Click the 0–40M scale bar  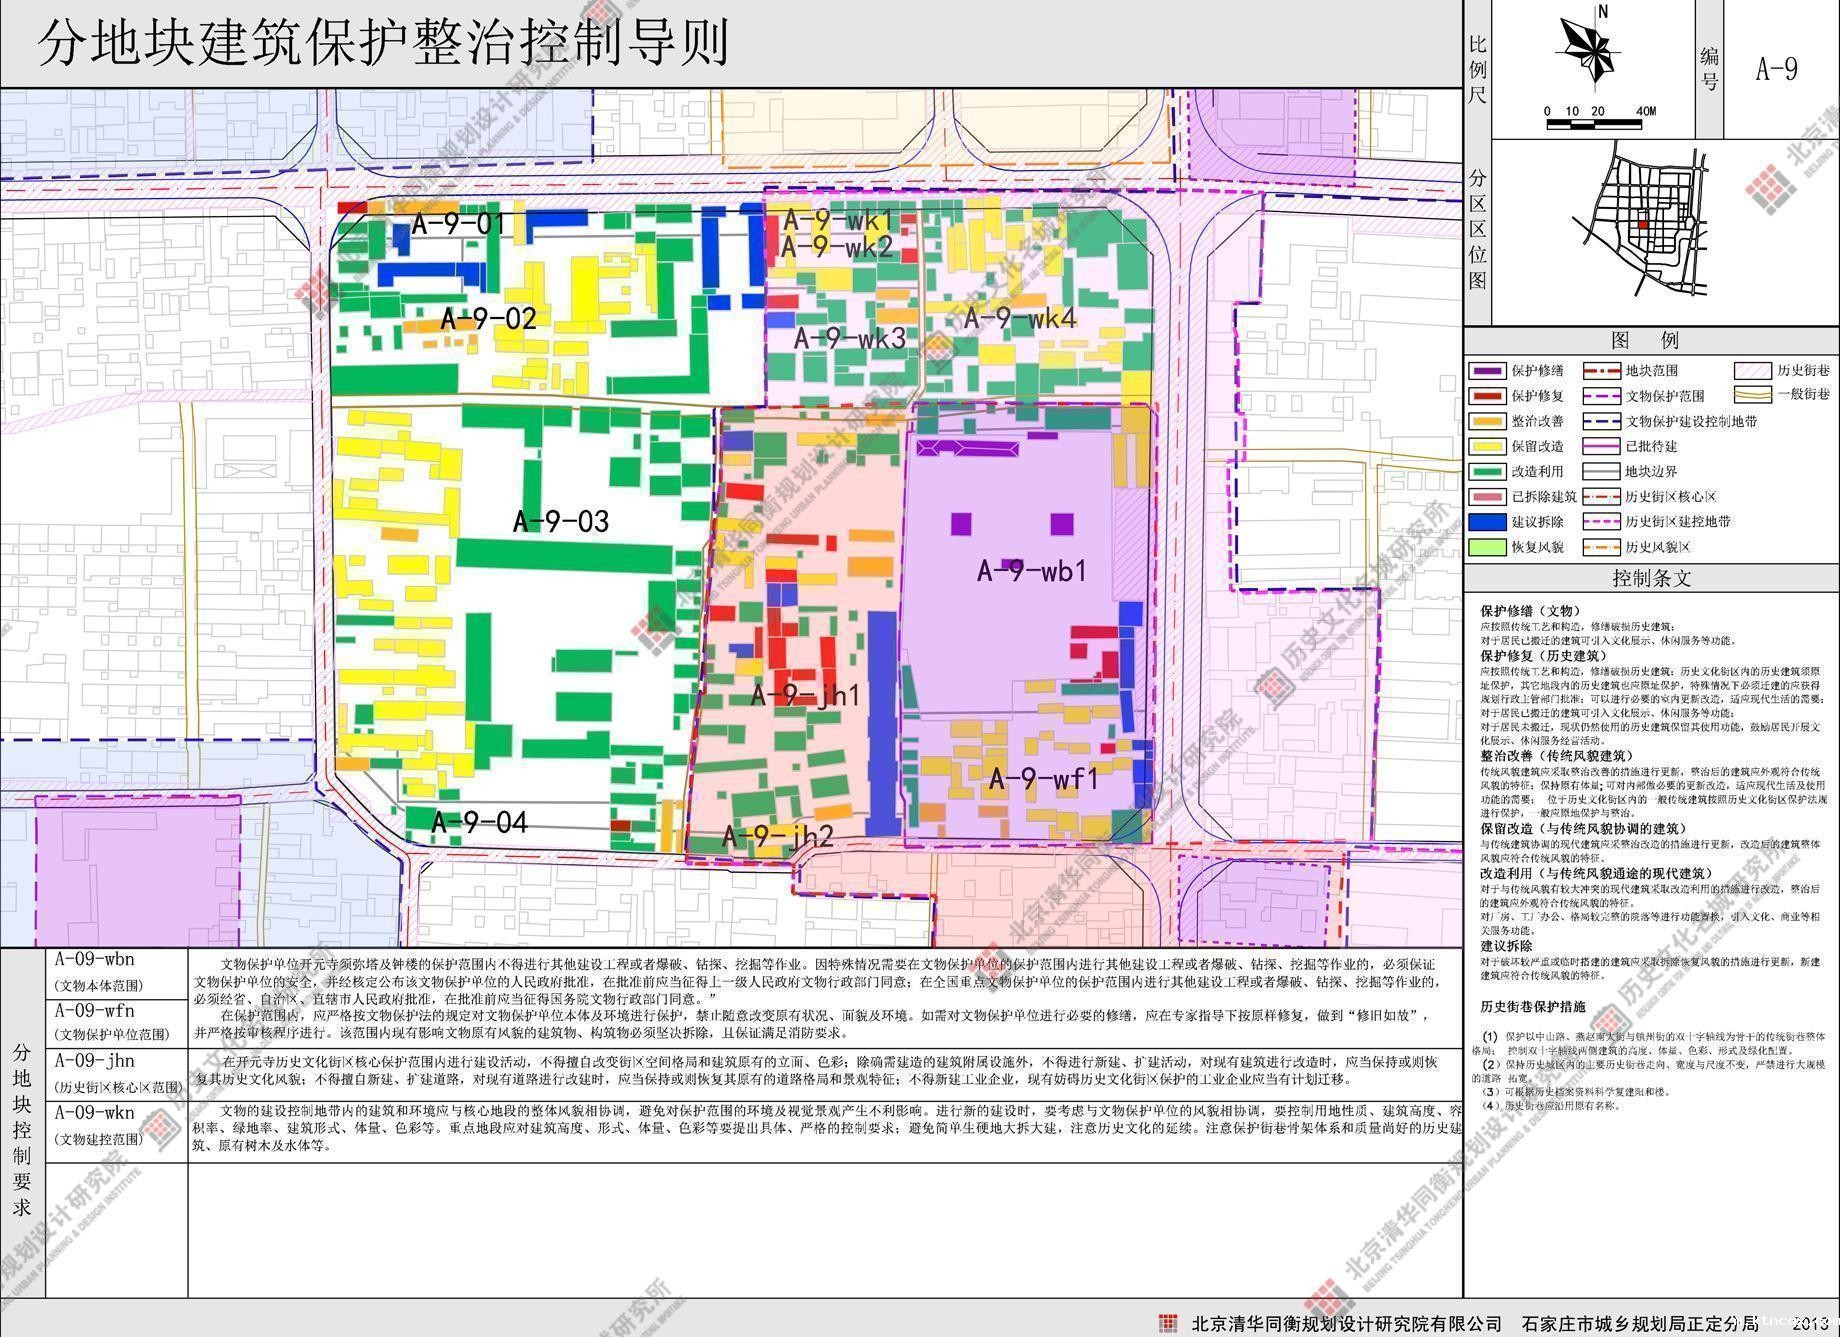pyautogui.click(x=1594, y=124)
